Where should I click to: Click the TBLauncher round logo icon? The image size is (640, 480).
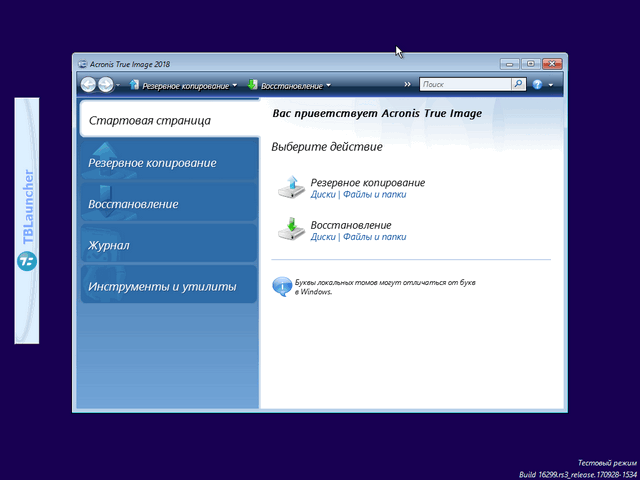point(27,263)
